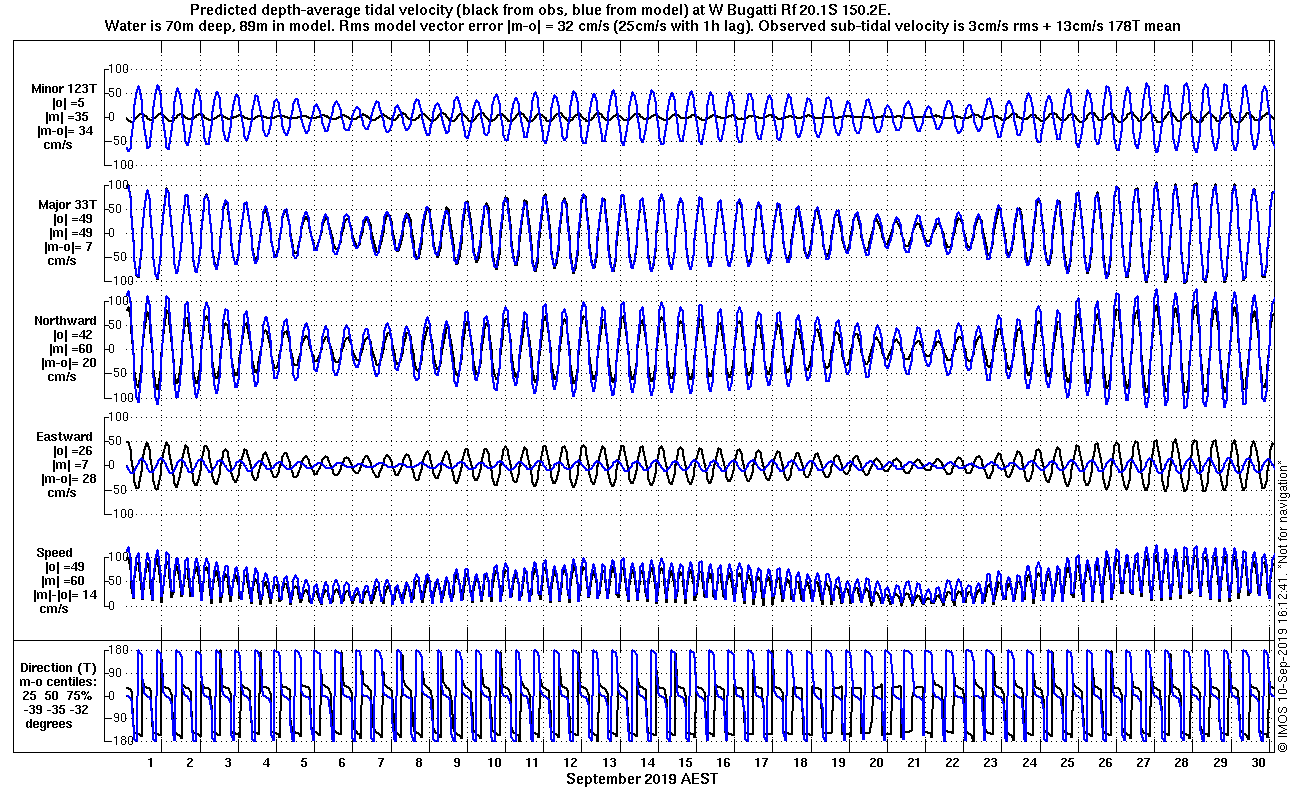This screenshot has width=1300, height=800.
Task: Click day '28' on the date axis
Action: (x=1182, y=763)
